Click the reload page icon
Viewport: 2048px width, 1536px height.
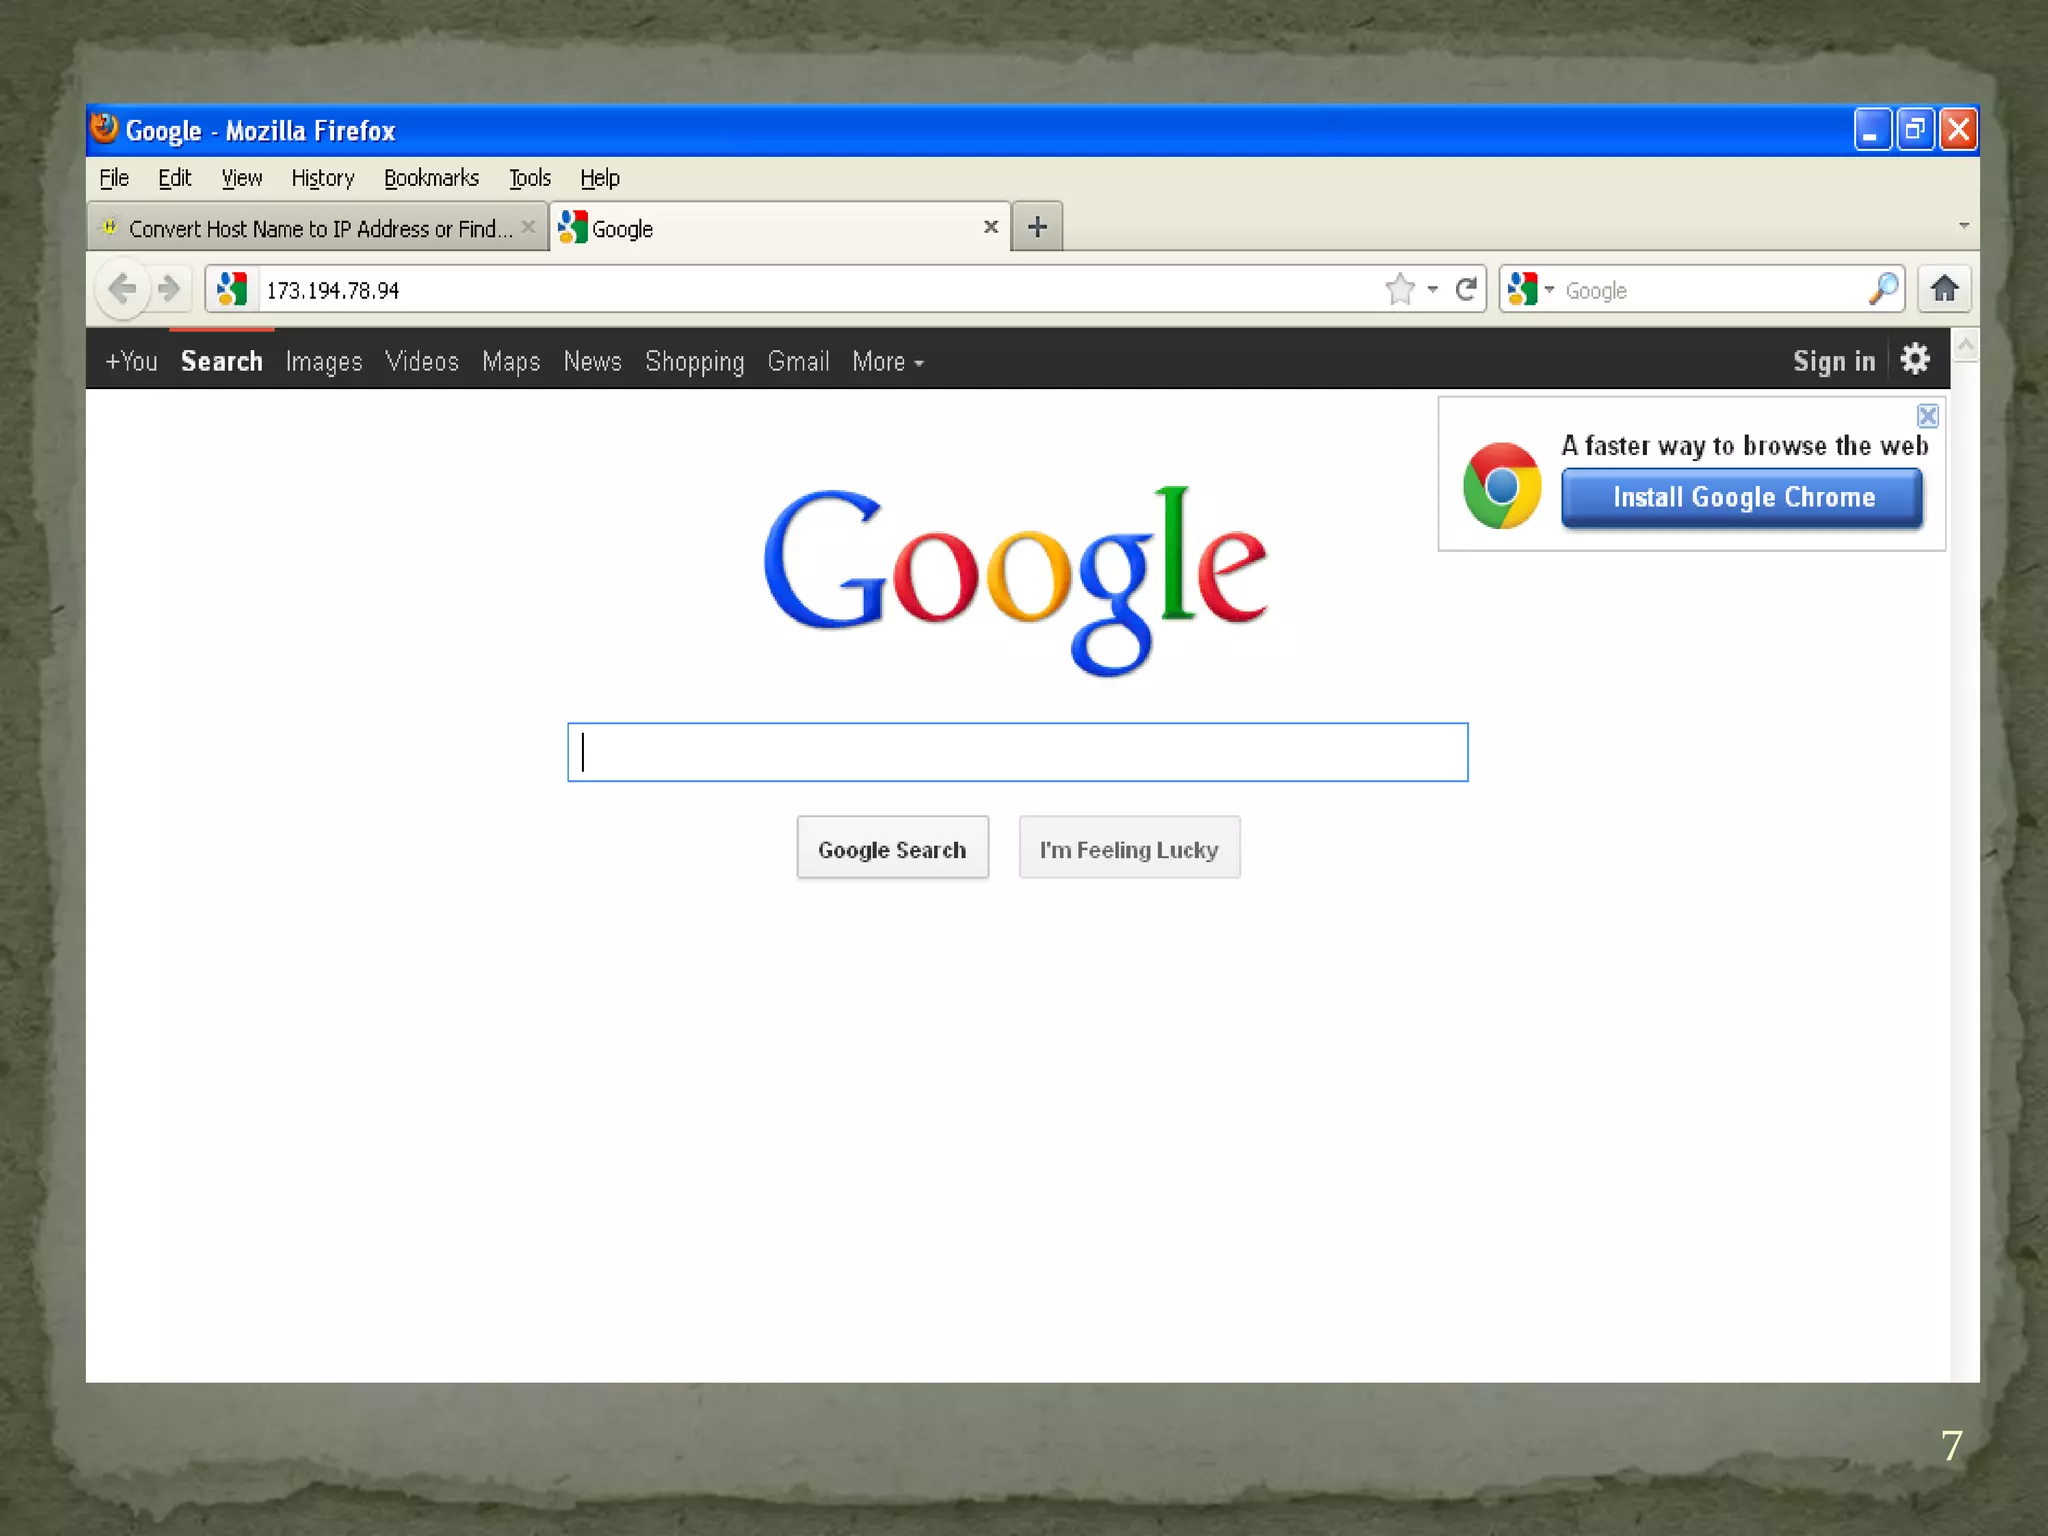(x=1466, y=289)
